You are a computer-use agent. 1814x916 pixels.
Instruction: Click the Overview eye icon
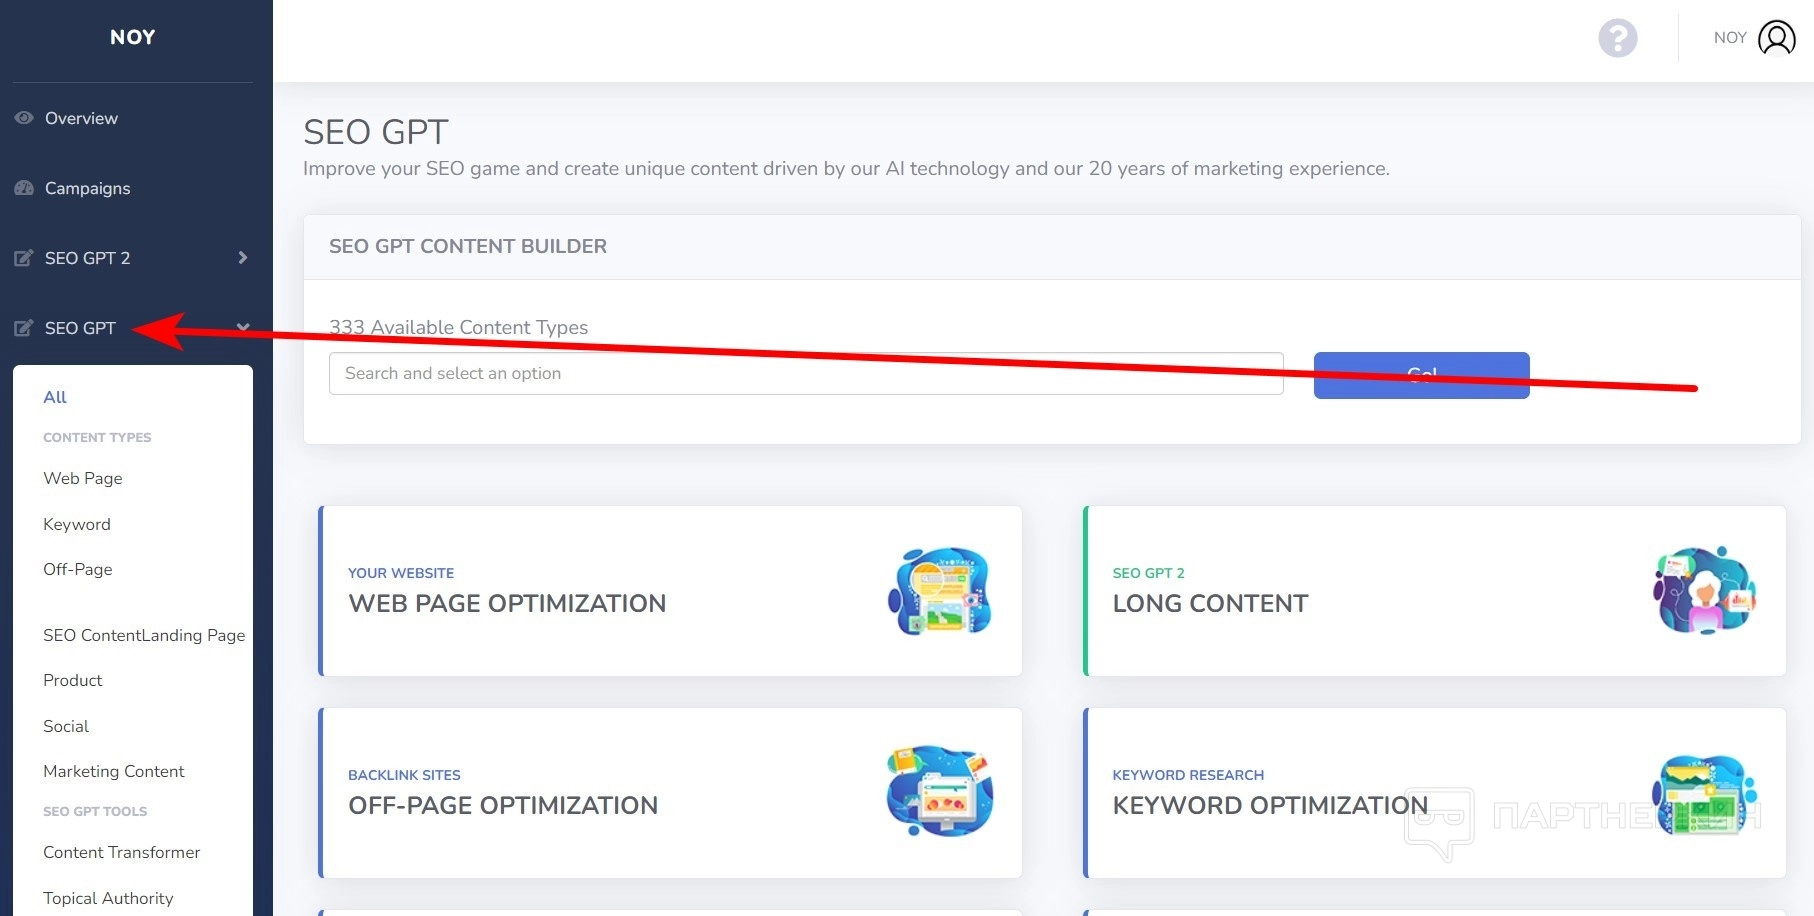click(24, 118)
